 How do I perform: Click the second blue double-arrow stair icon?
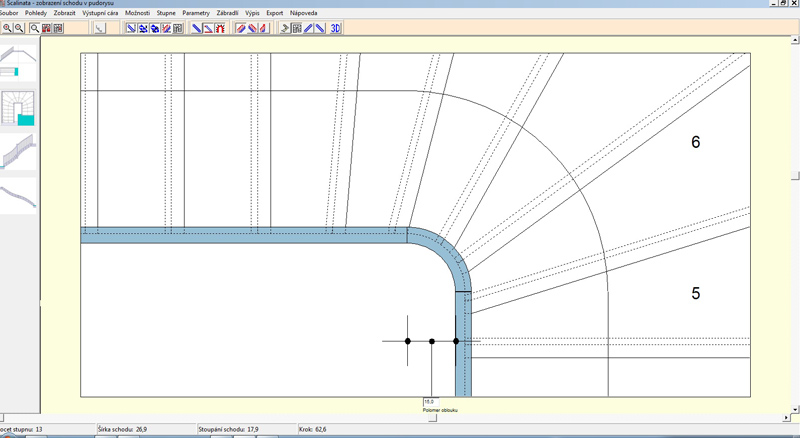143,28
